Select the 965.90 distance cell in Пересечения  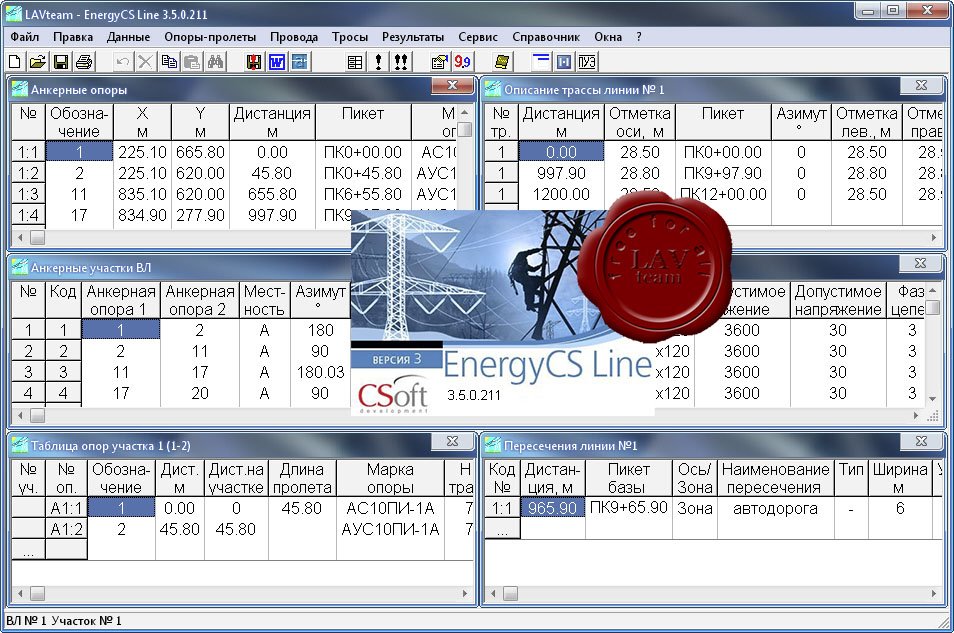pos(552,508)
